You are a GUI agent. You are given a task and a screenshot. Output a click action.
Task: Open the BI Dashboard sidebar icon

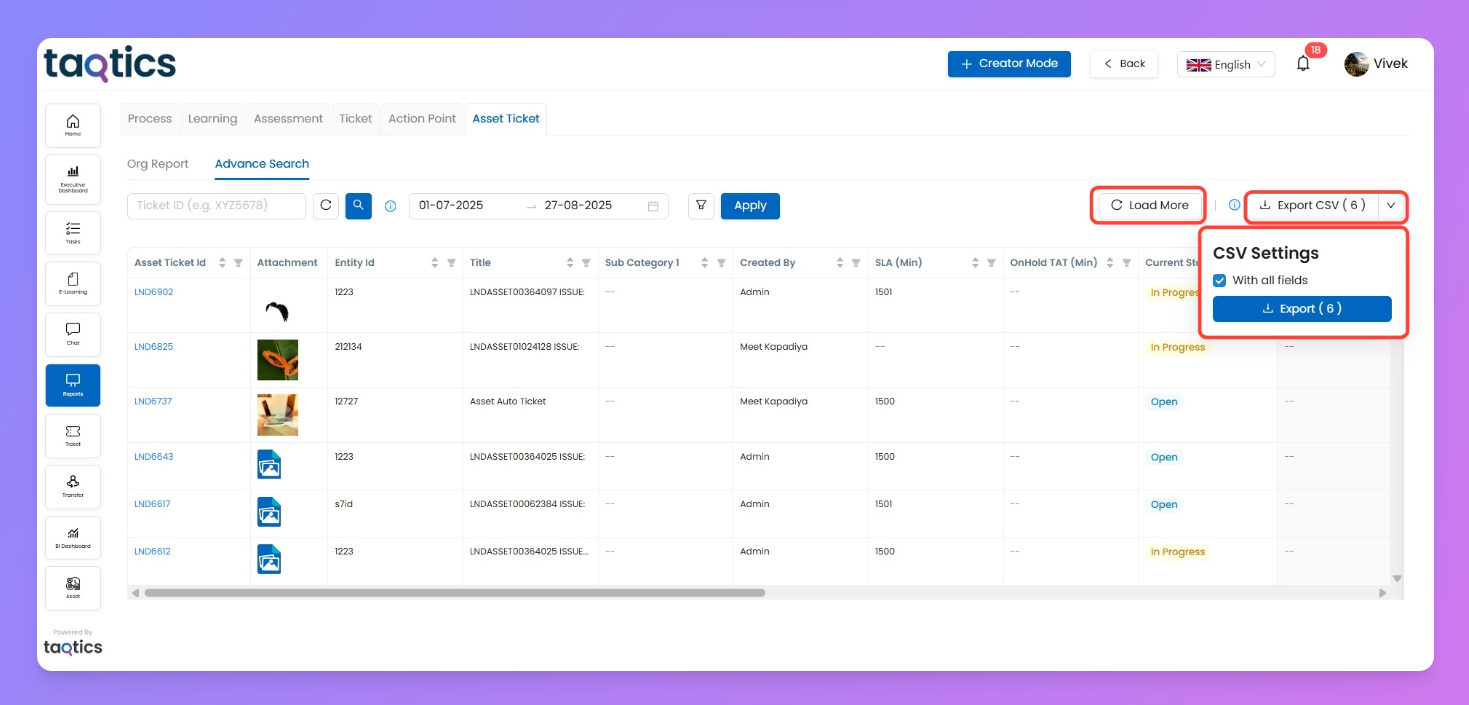(73, 538)
